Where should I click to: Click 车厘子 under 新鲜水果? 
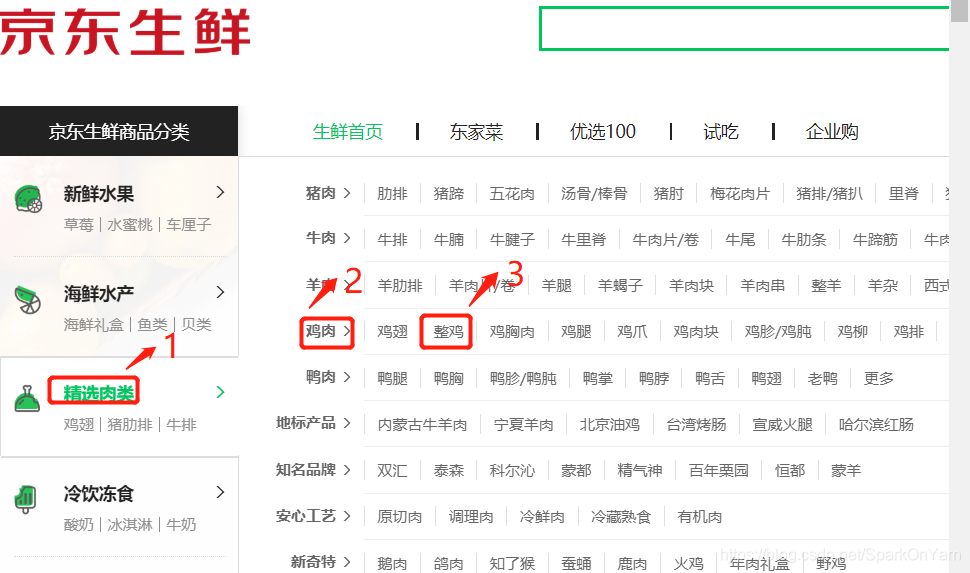[x=188, y=225]
